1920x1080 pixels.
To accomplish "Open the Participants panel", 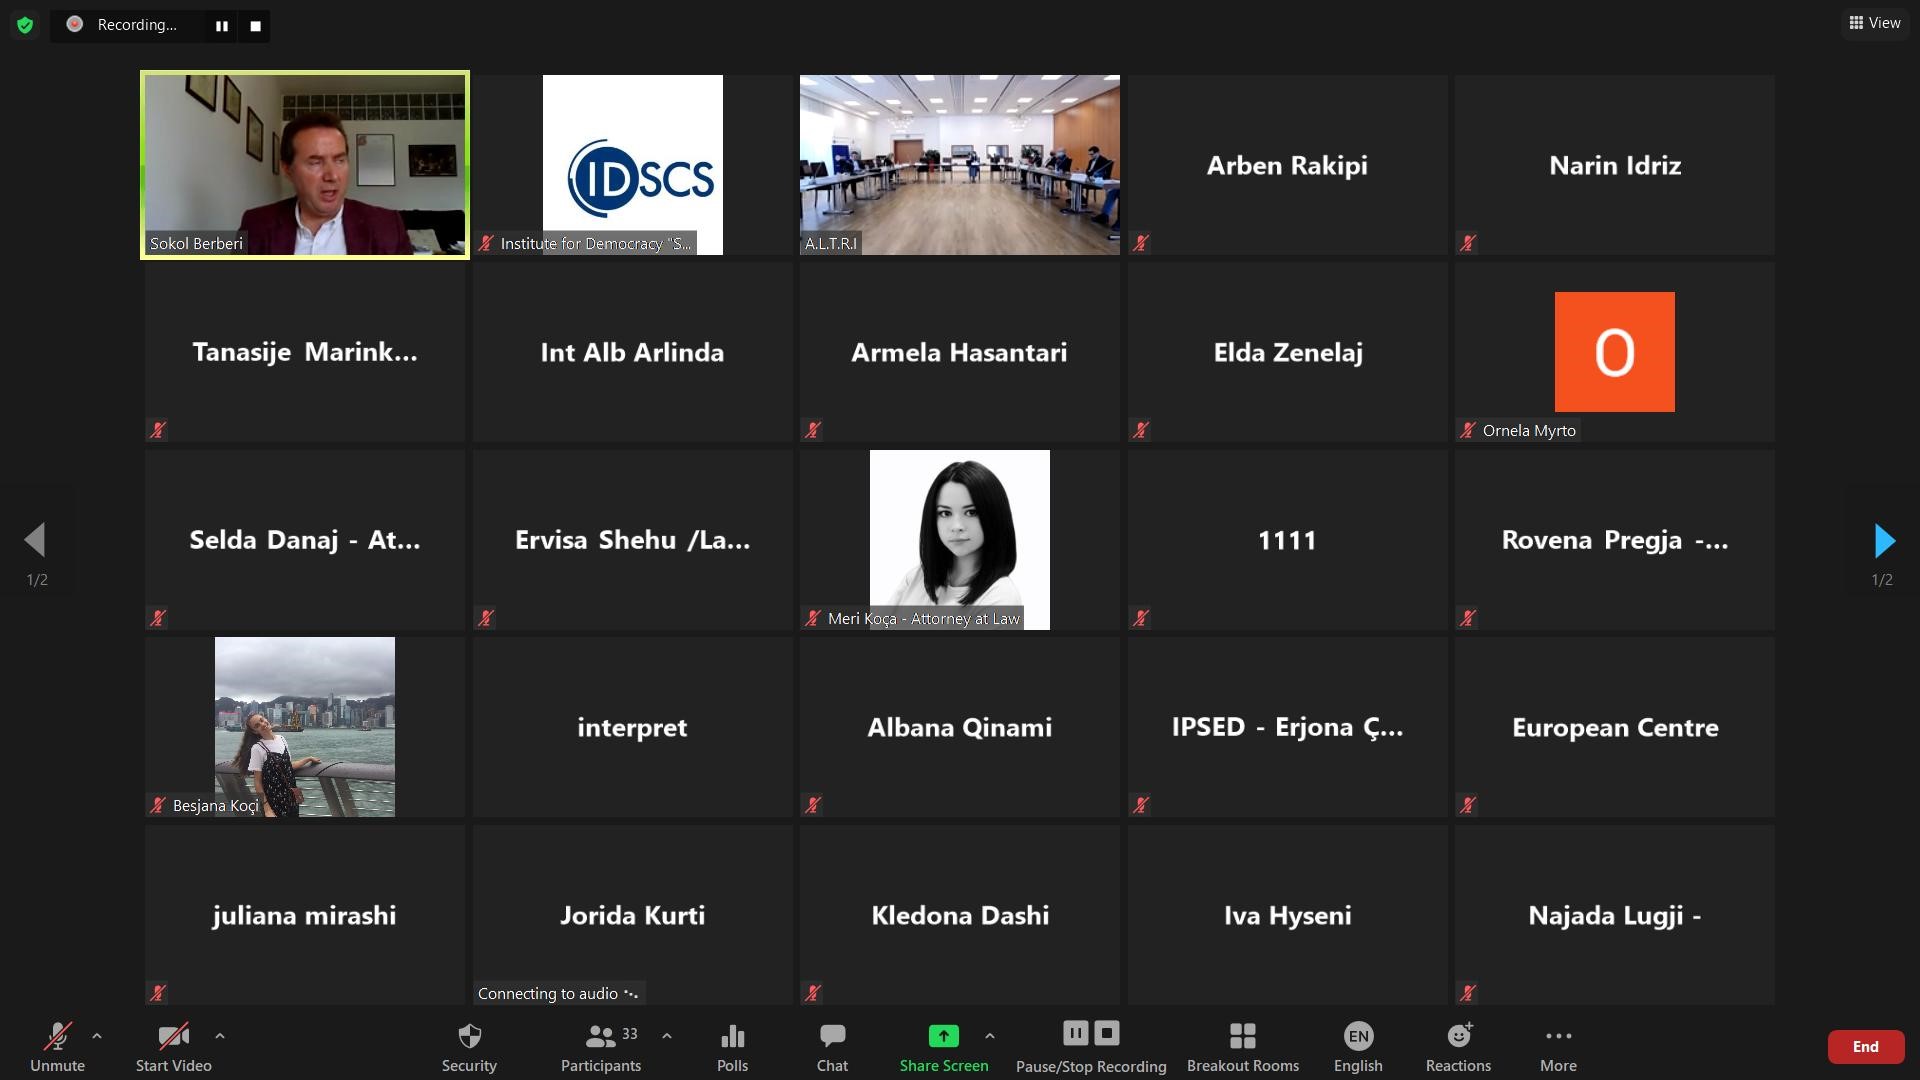I will click(601, 1047).
